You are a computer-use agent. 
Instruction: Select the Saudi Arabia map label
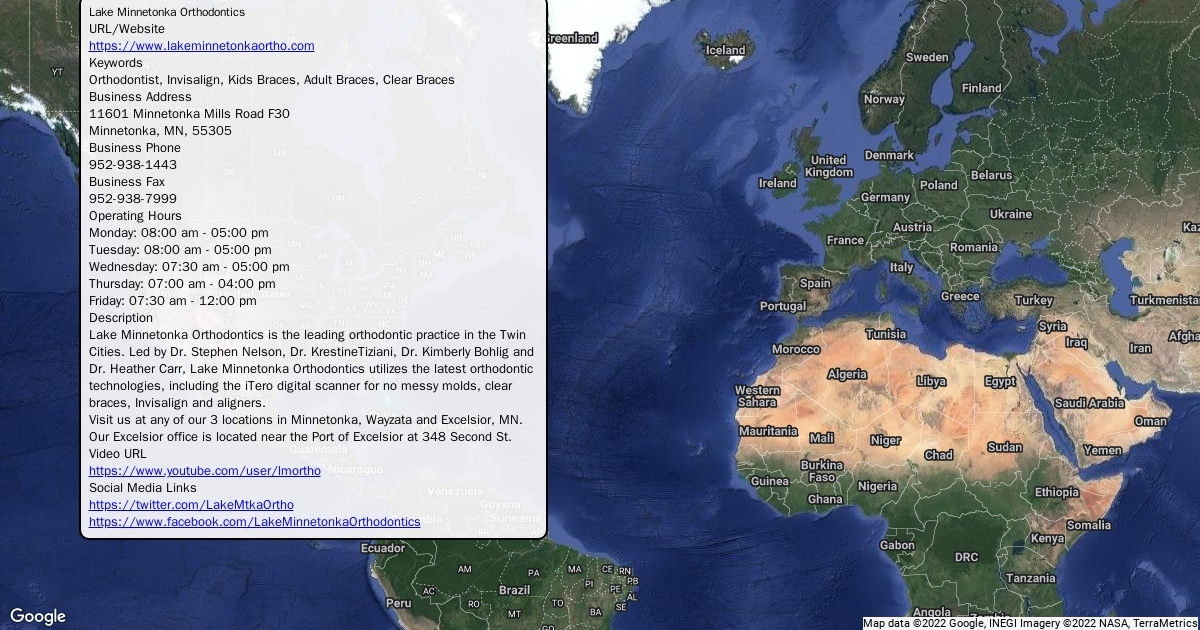[x=1089, y=403]
